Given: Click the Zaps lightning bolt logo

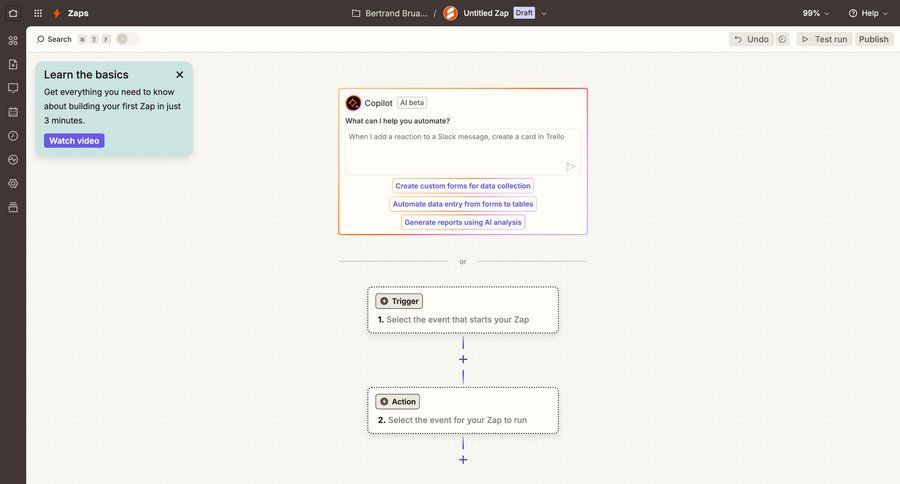Looking at the screenshot, I should pyautogui.click(x=56, y=13).
